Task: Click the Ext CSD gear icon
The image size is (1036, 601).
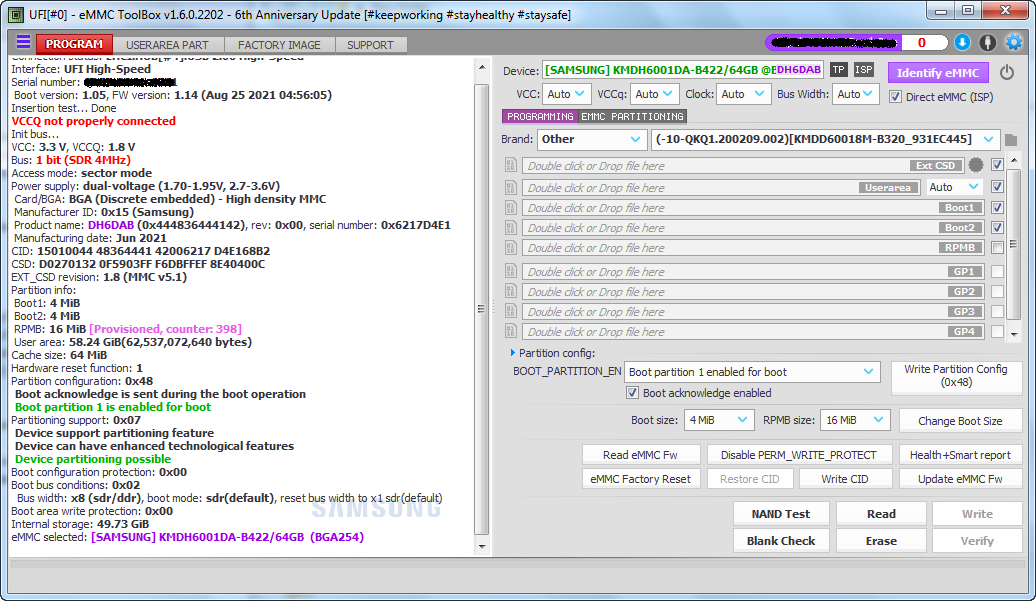Action: (975, 165)
